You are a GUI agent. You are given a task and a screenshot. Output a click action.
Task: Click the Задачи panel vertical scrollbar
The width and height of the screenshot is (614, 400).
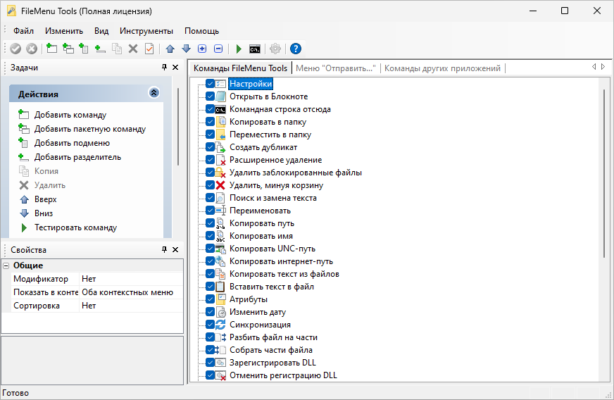[x=178, y=126]
